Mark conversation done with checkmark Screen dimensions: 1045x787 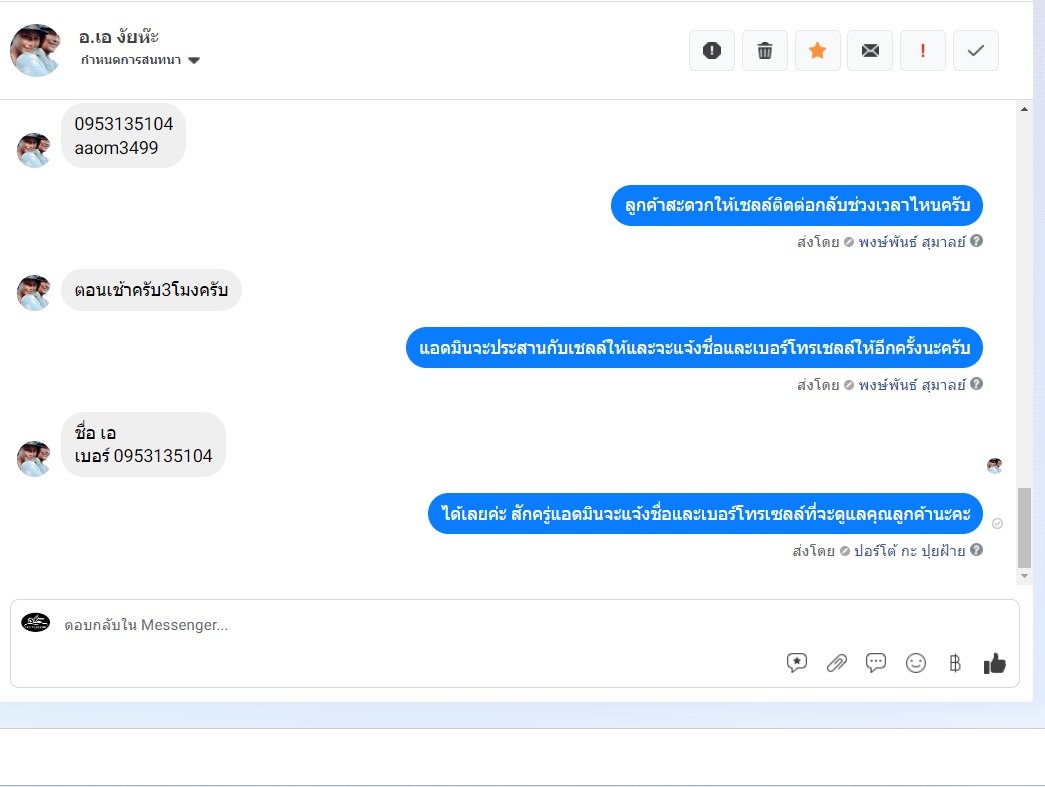(x=976, y=51)
